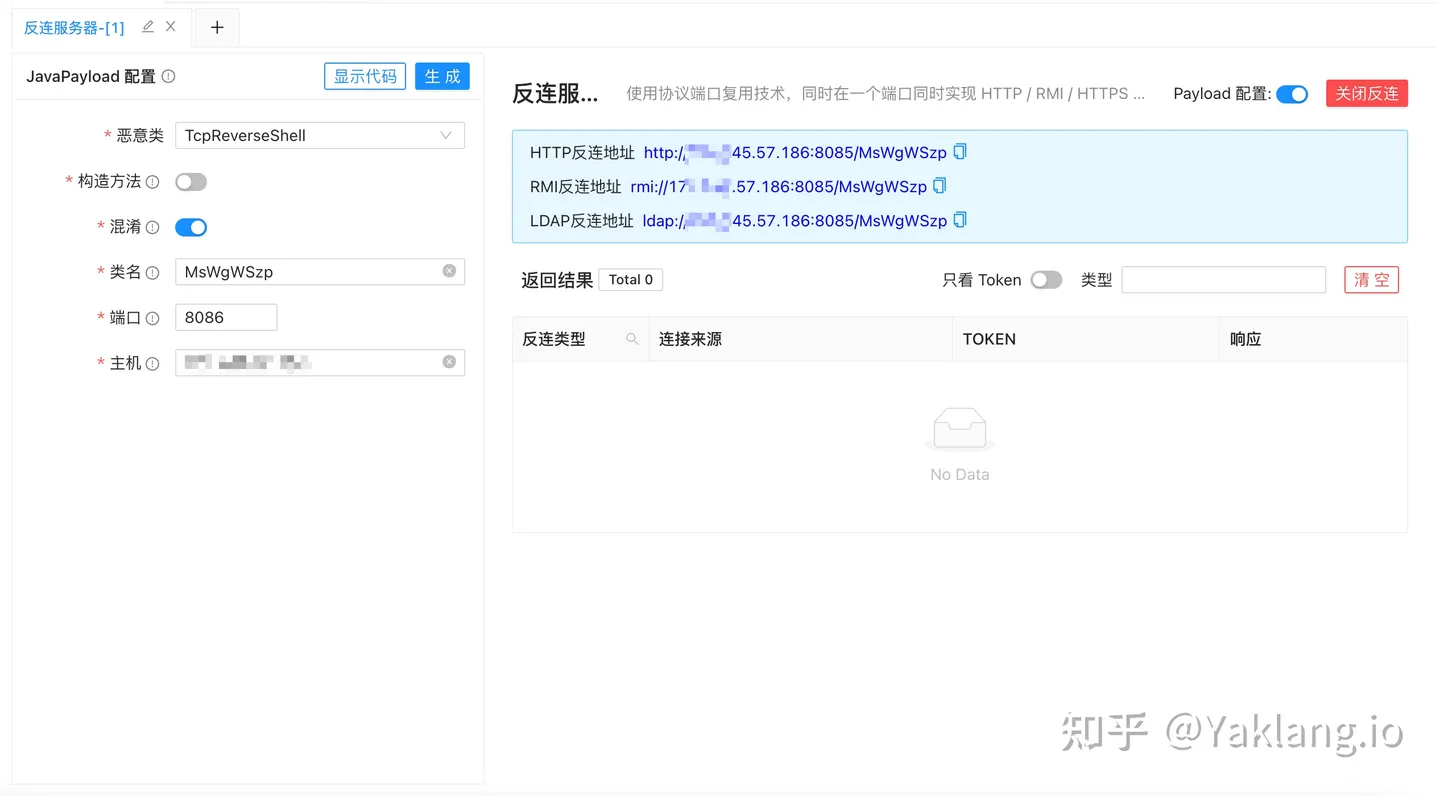
Task: Click the 返回结果 heading
Action: pos(557,280)
